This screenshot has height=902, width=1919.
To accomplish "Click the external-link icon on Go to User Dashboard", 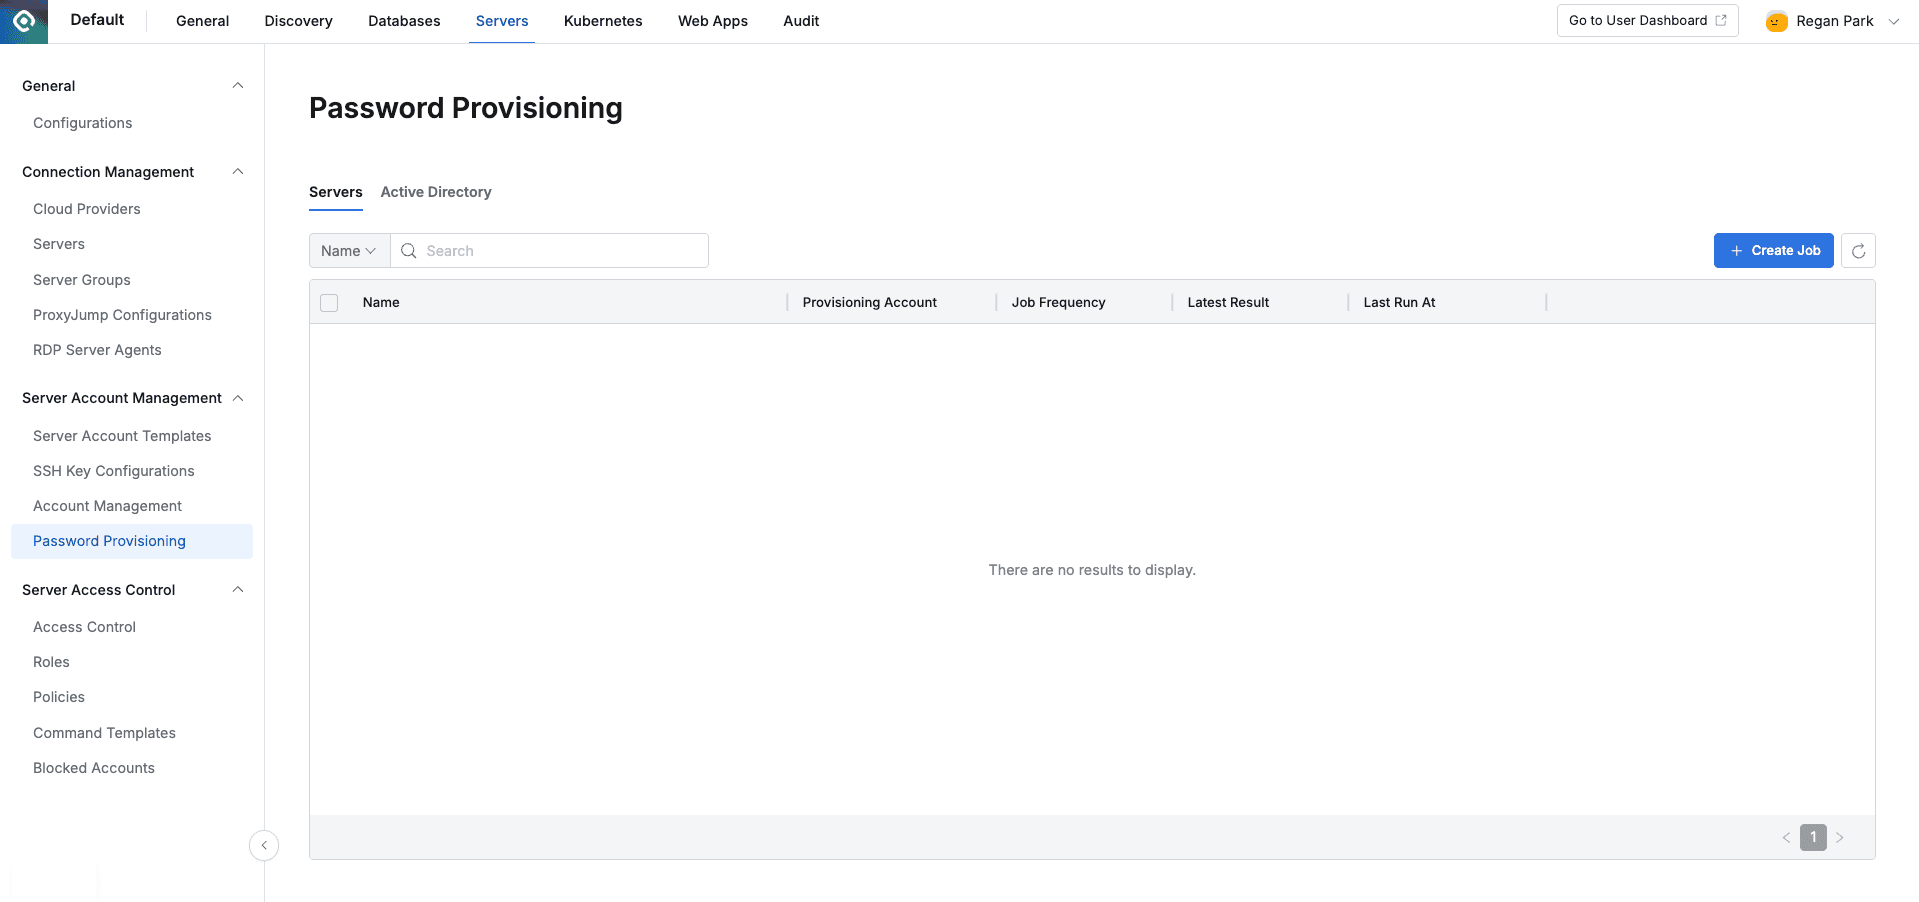I will (x=1723, y=19).
